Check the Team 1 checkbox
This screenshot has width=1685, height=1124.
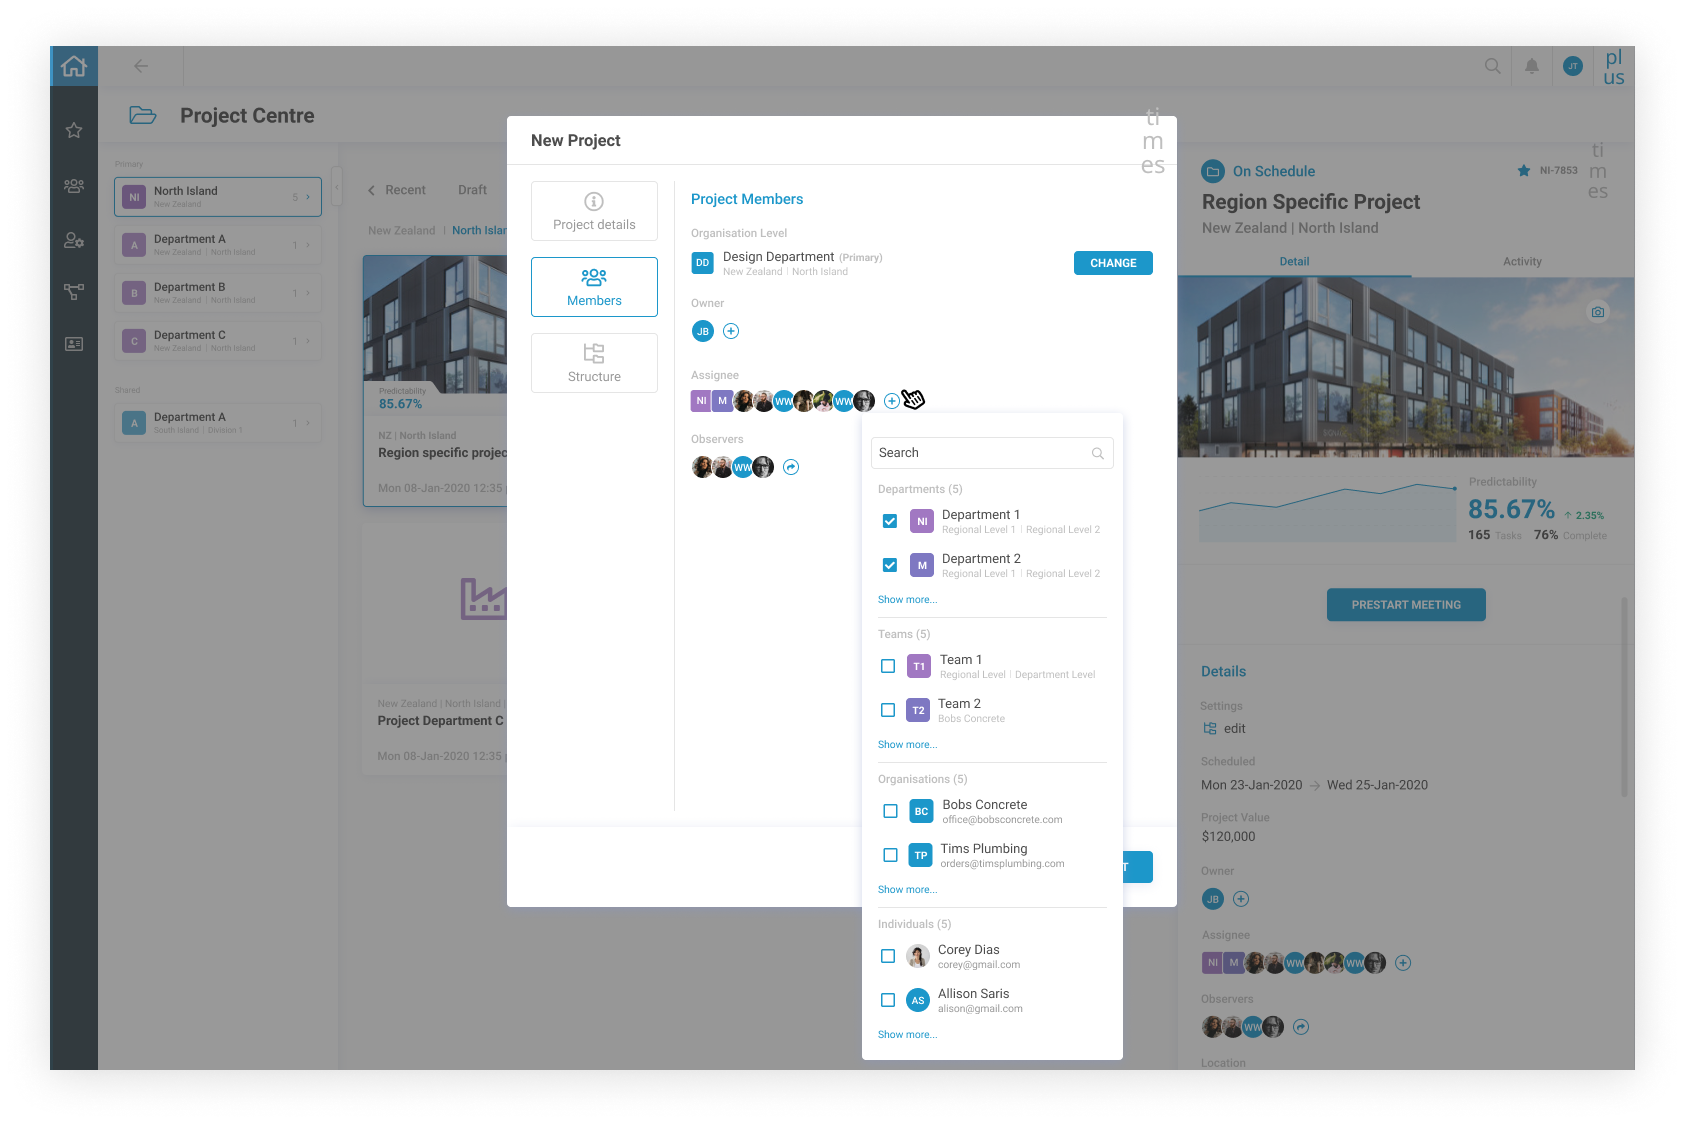pos(888,666)
